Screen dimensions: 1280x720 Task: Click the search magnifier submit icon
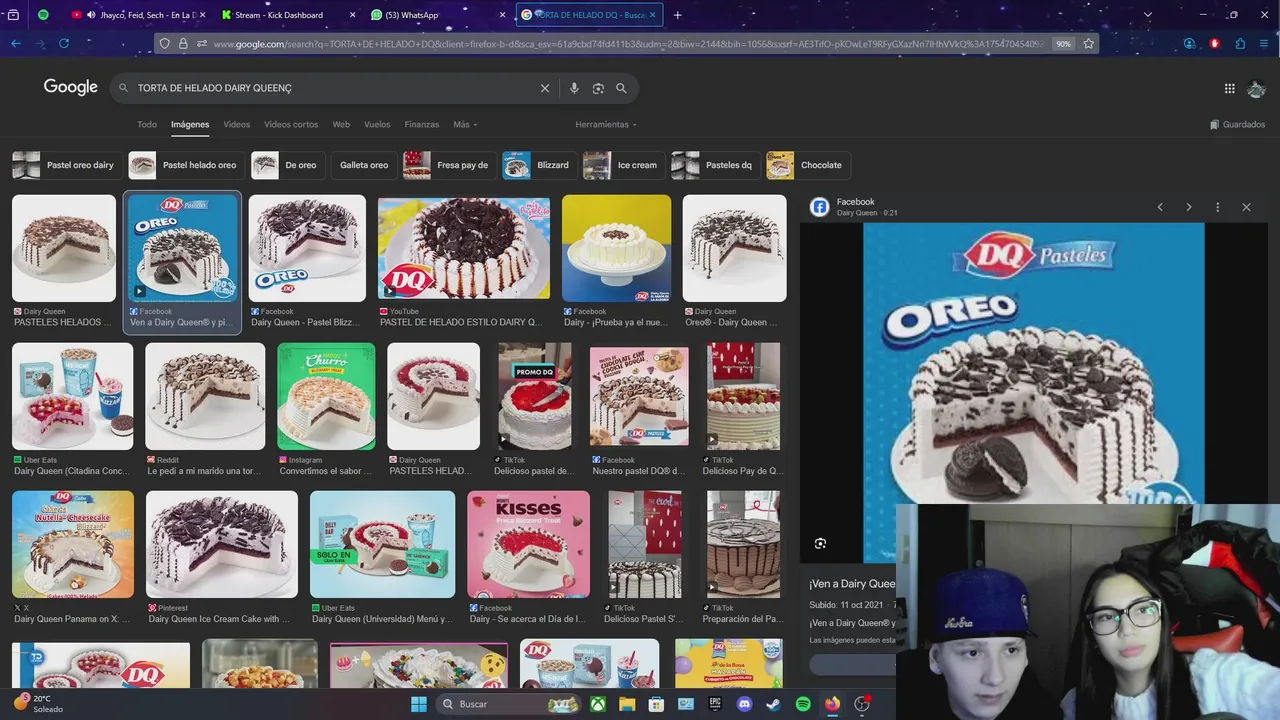point(621,88)
